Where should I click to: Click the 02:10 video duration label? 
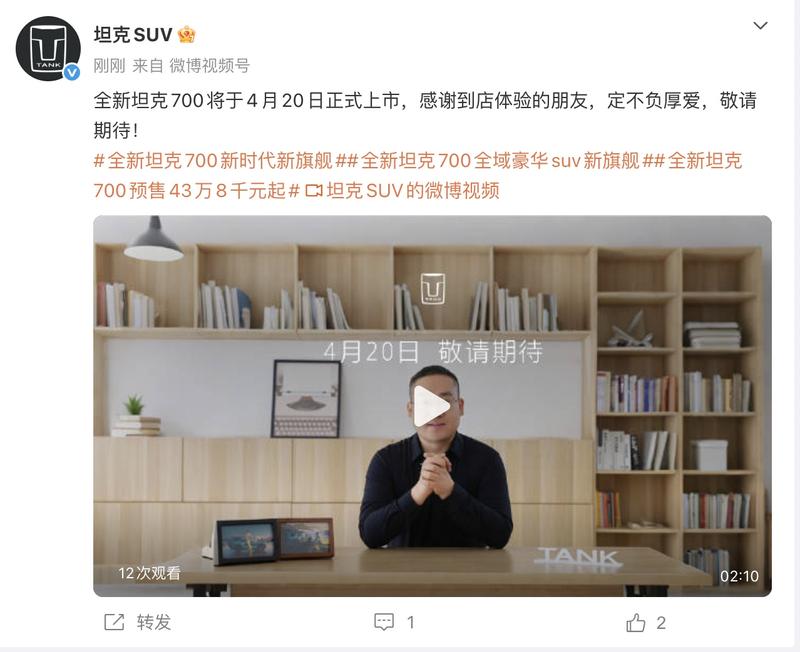739,576
